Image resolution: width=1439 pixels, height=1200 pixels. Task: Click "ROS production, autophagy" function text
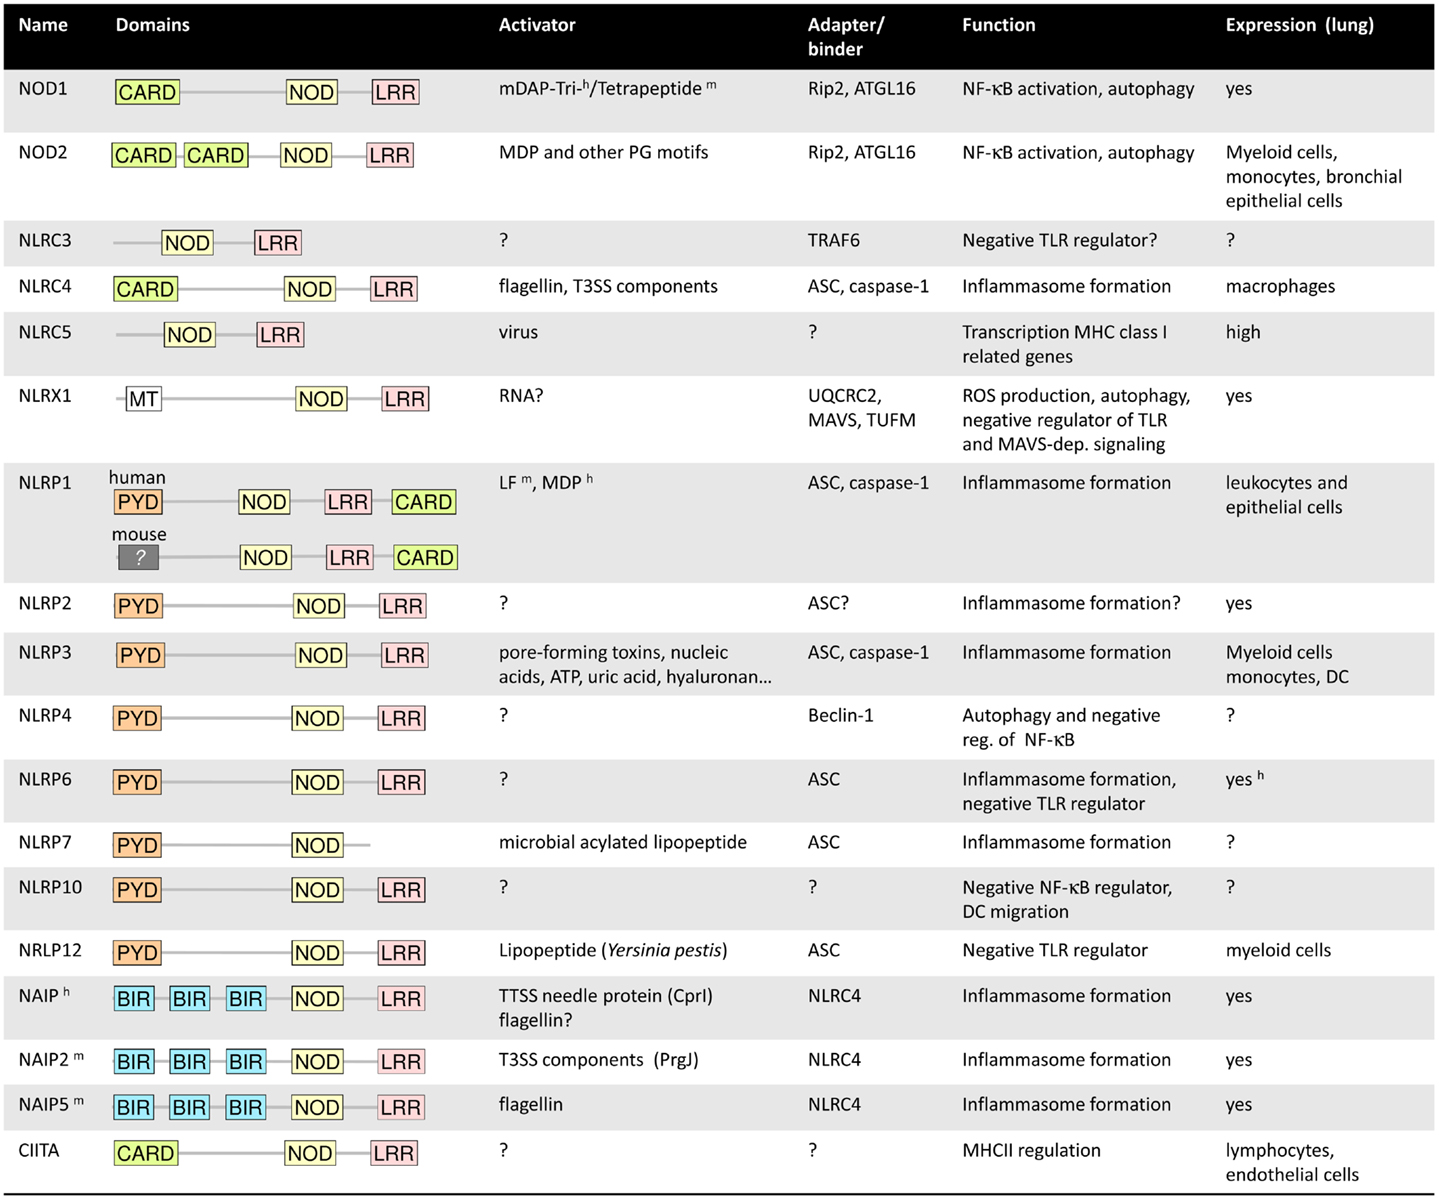1076,396
